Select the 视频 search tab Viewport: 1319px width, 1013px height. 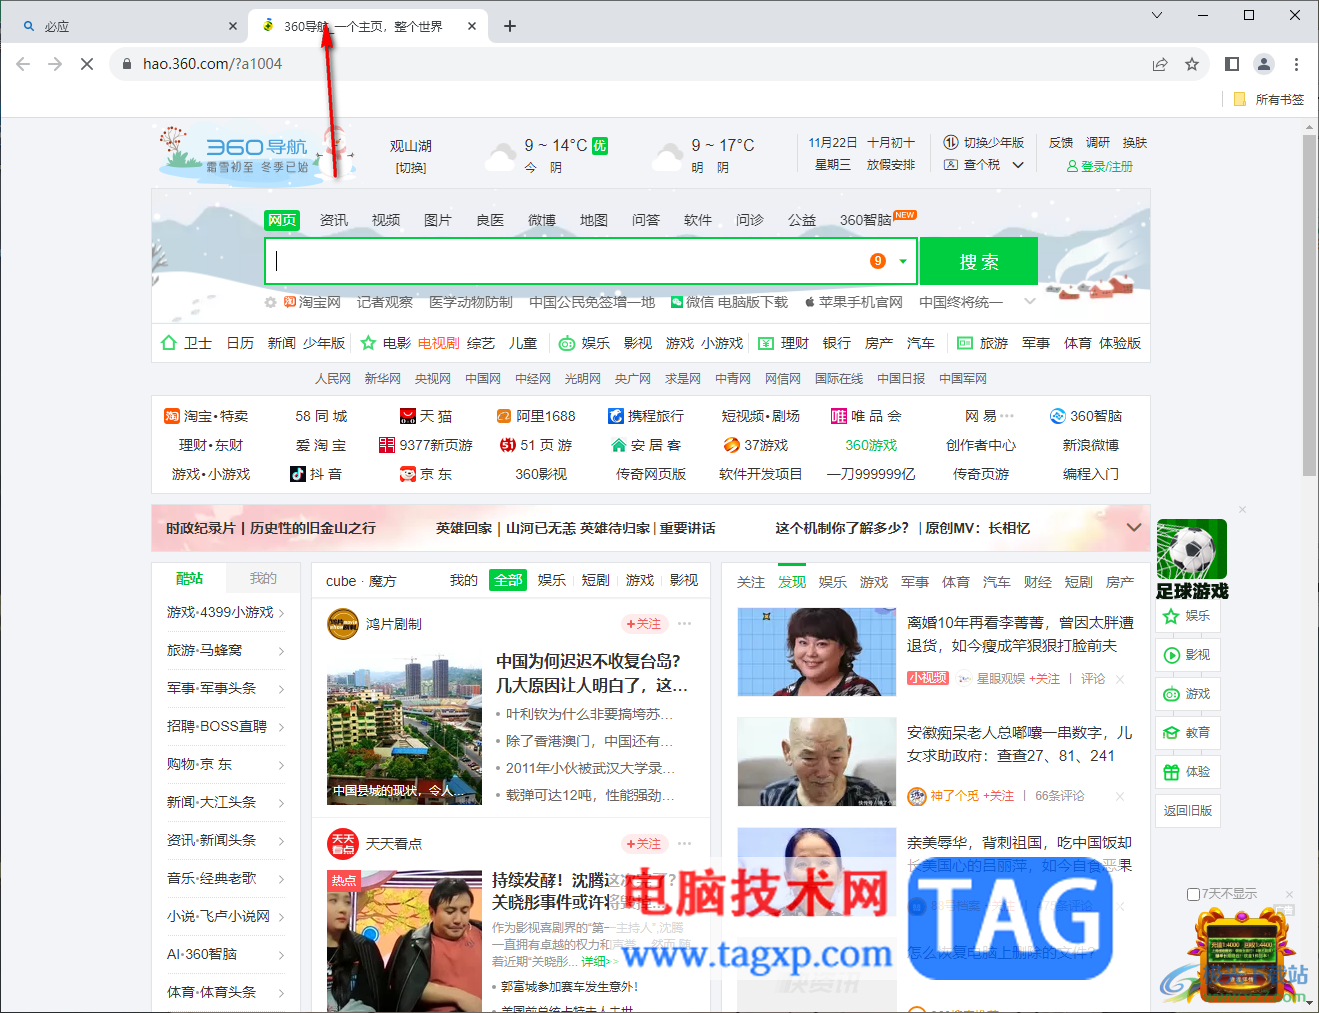[x=386, y=220]
